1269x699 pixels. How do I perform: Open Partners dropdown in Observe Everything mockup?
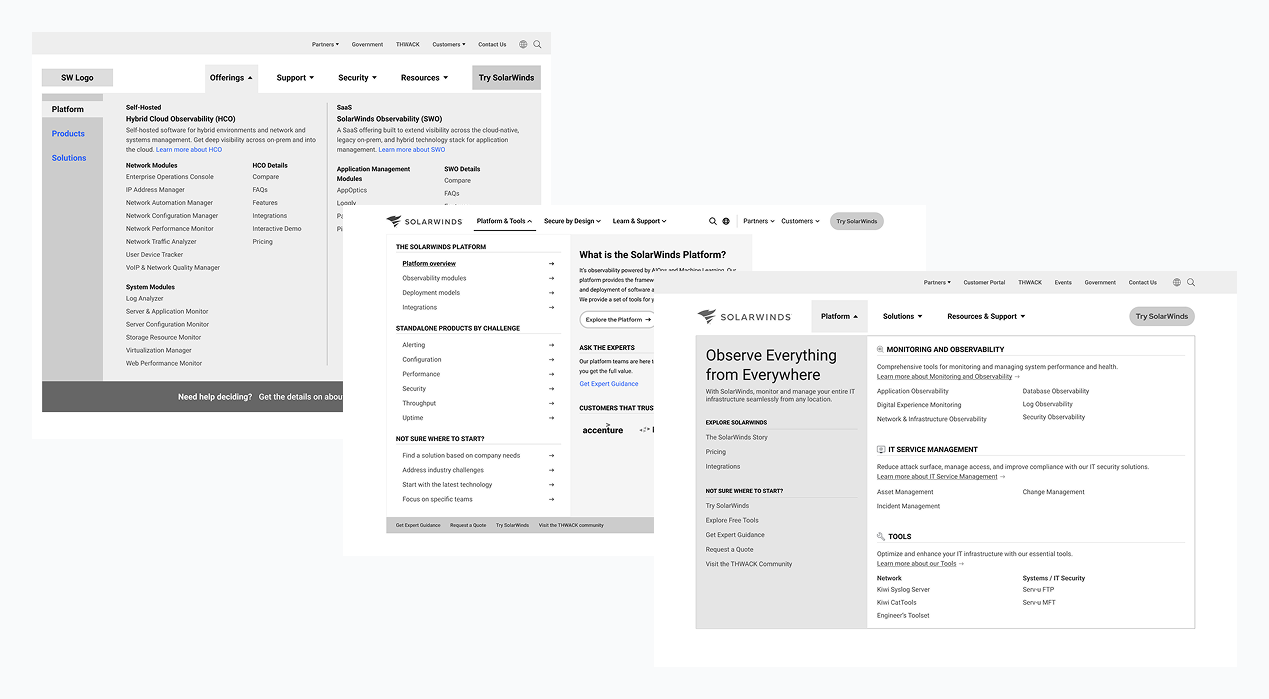[x=937, y=282]
